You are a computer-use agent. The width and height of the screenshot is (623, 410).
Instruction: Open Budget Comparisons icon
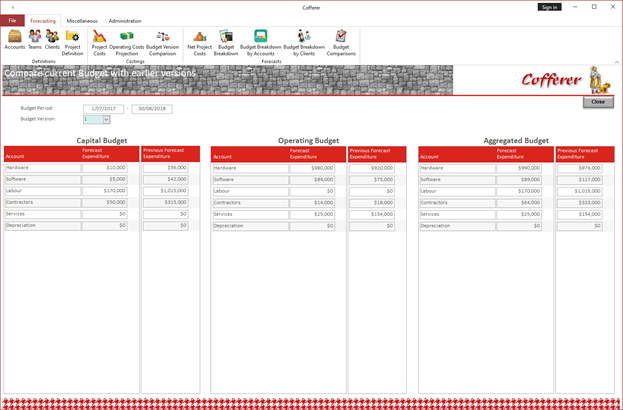tap(341, 43)
